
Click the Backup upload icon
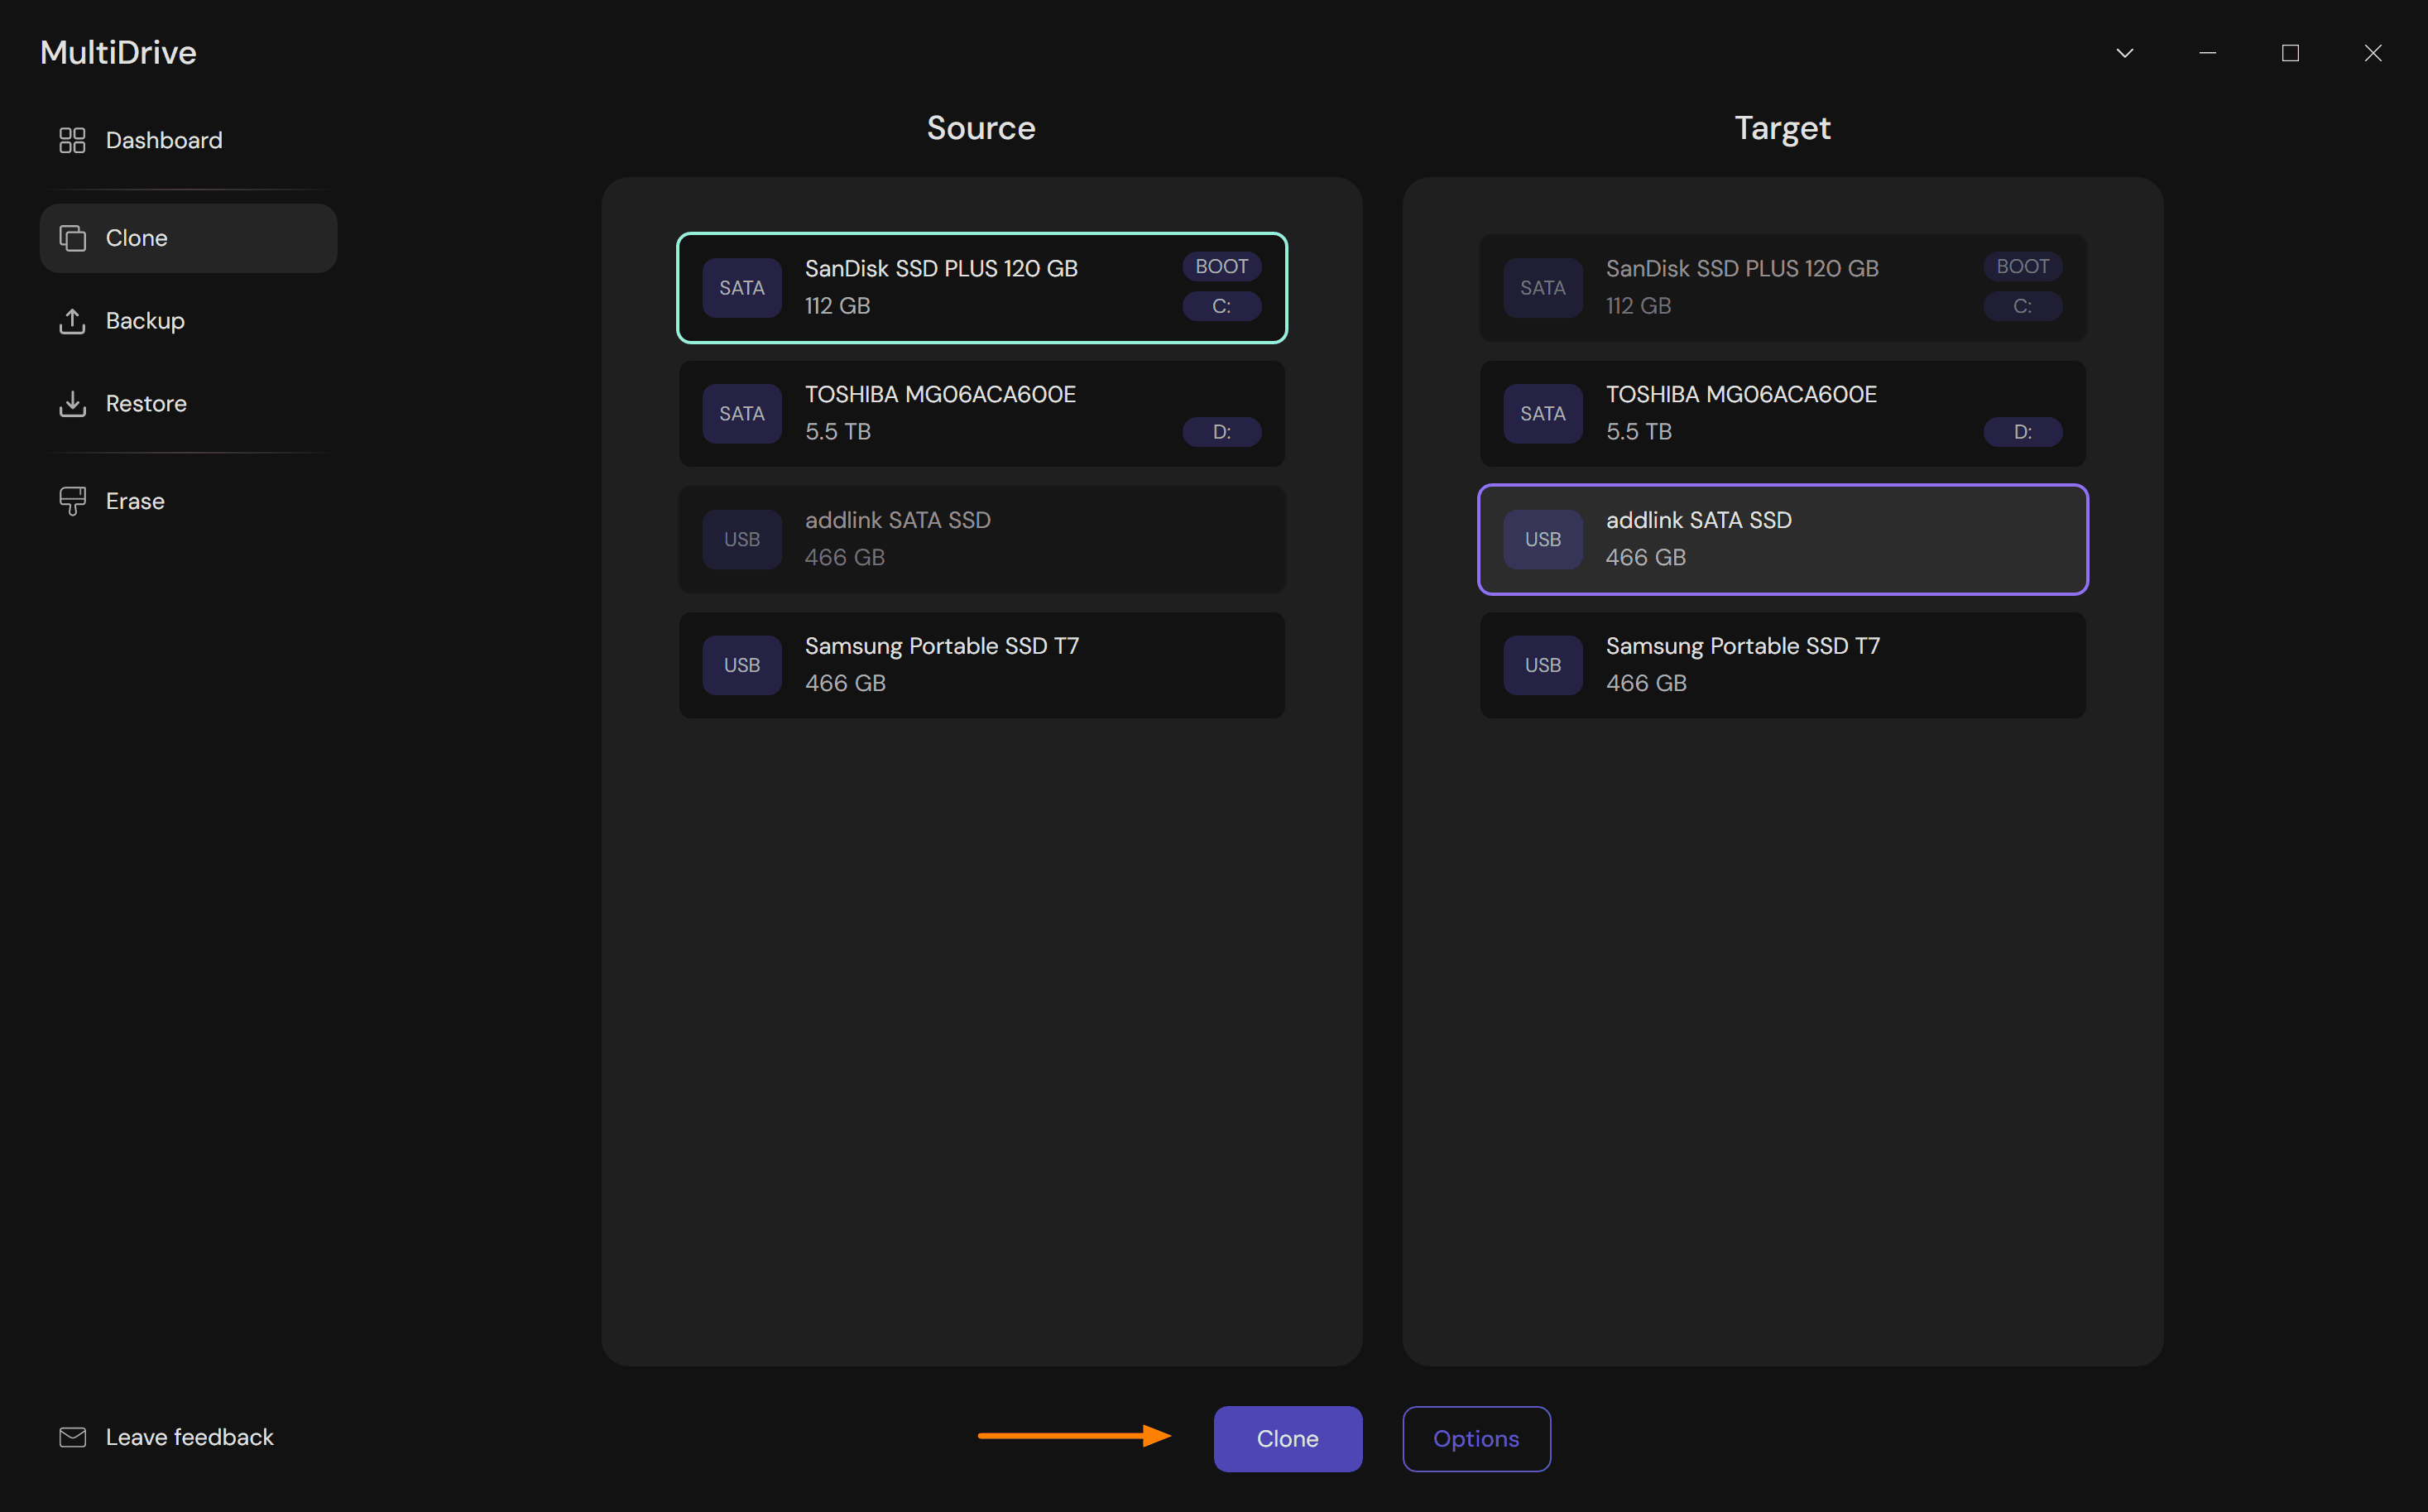tap(72, 321)
